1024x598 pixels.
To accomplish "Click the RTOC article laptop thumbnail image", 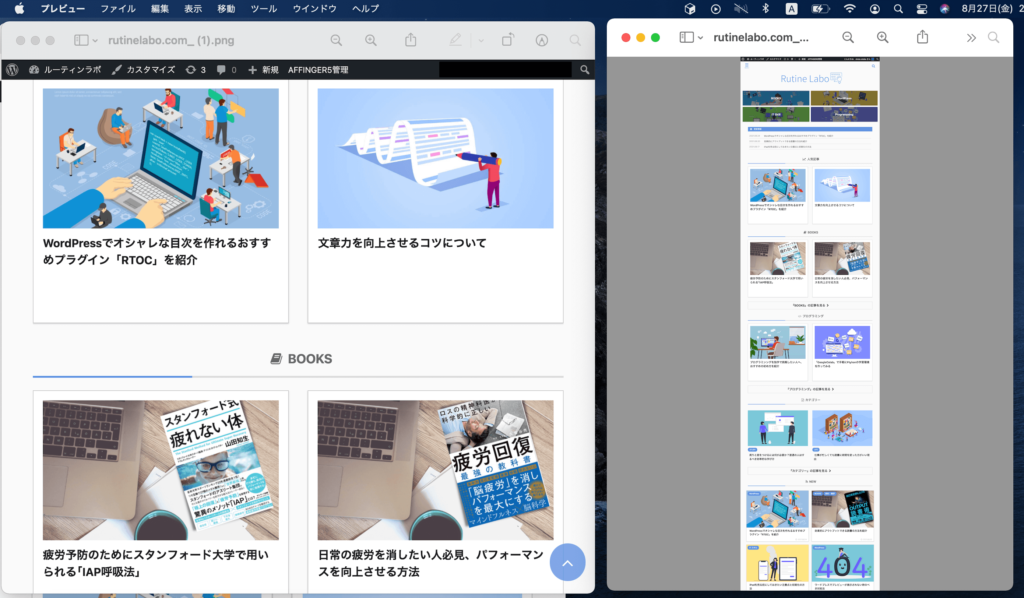I will [160, 158].
